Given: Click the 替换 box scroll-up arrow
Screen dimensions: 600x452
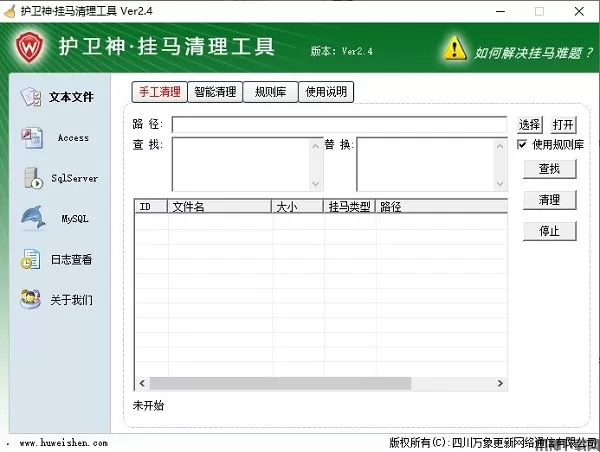Looking at the screenshot, I should pyautogui.click(x=500, y=146).
